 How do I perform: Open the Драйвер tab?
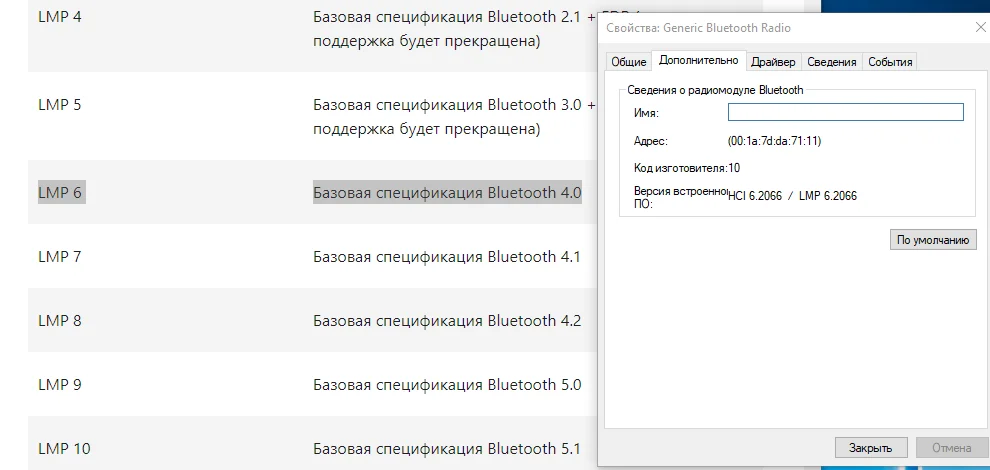click(x=773, y=61)
